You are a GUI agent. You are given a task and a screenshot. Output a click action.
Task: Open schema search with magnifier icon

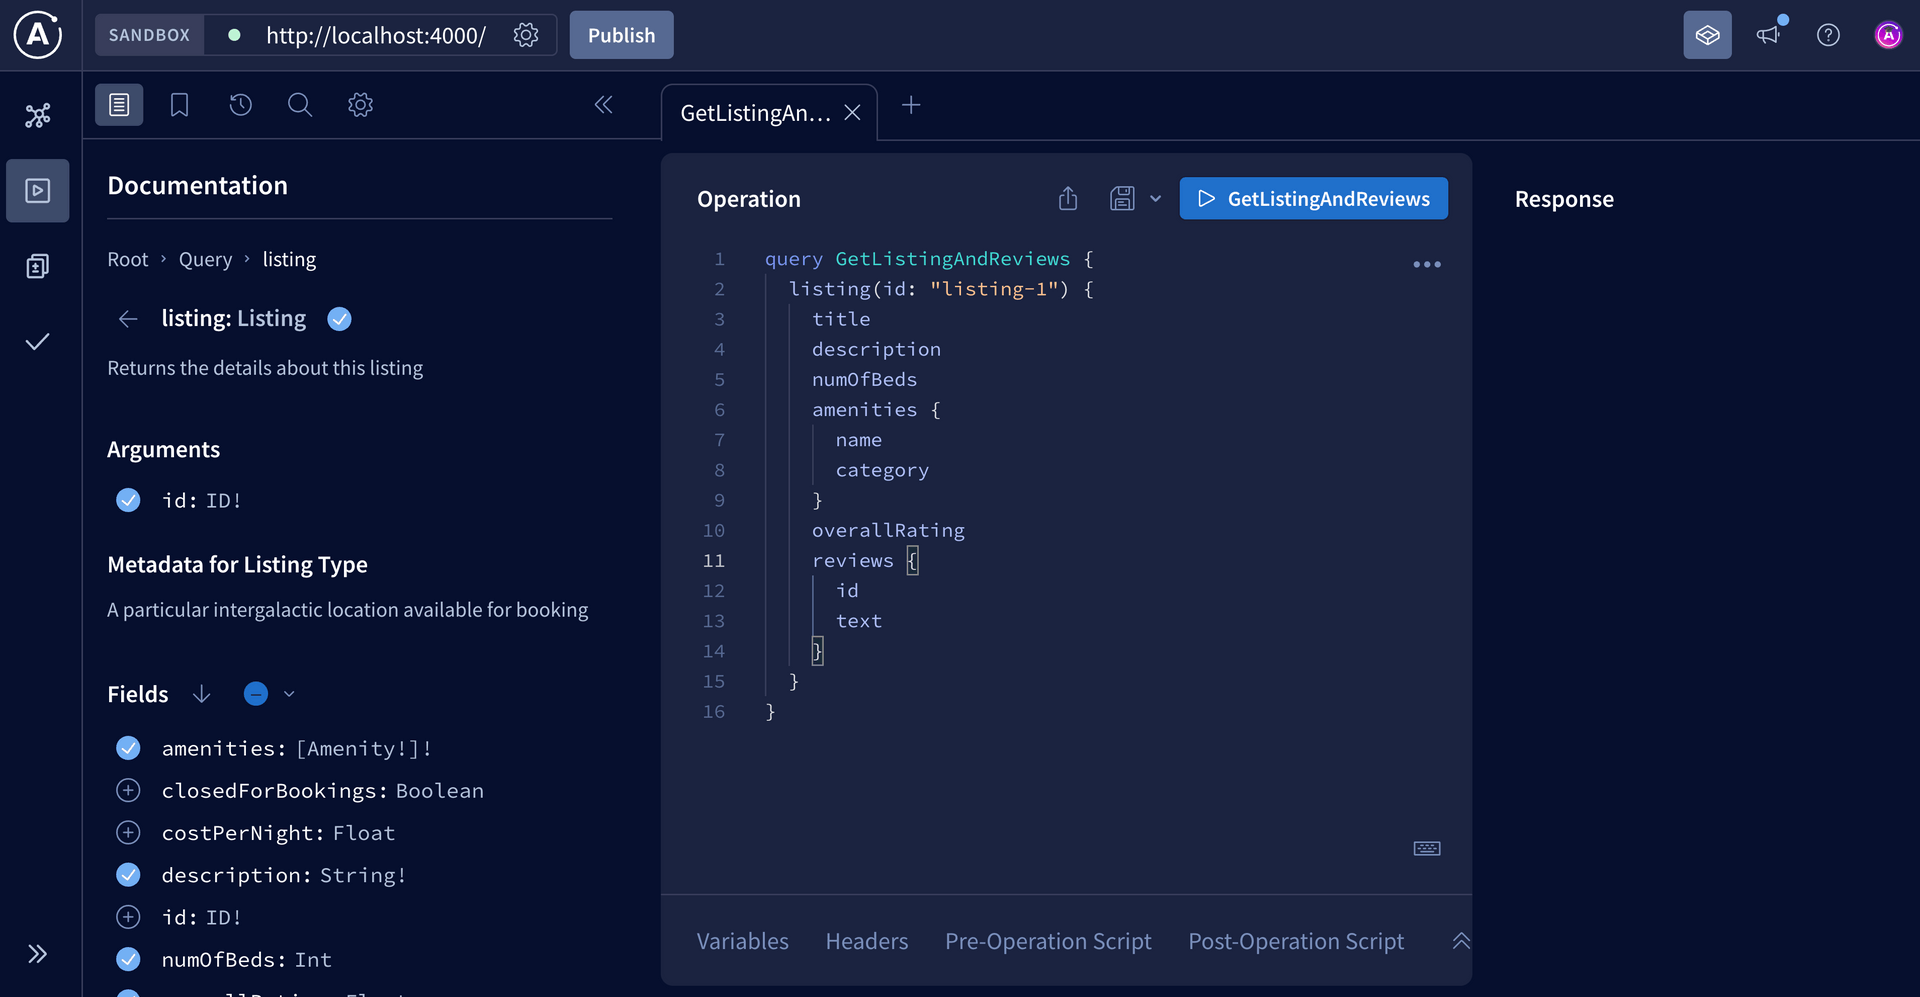coord(300,104)
